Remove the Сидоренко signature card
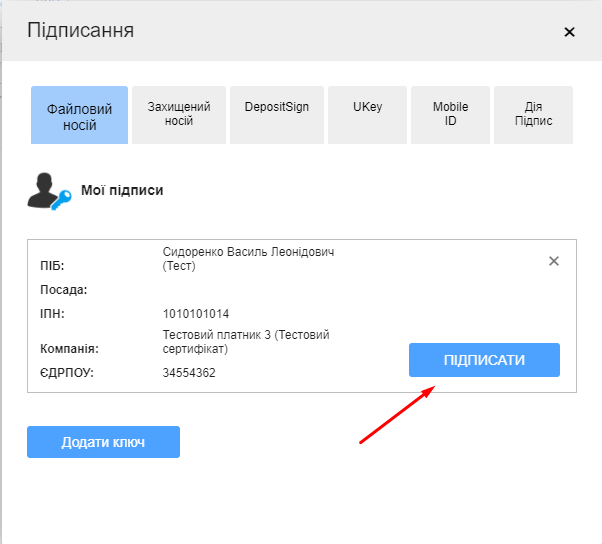 [554, 261]
